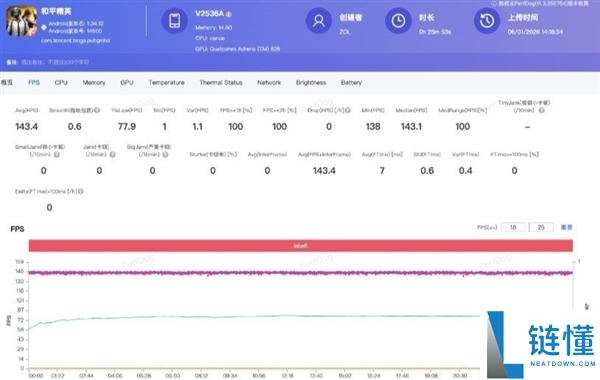Viewport: 600px width, 380px height.
Task: Click the Var(FPS) value 1.1
Action: click(x=197, y=127)
